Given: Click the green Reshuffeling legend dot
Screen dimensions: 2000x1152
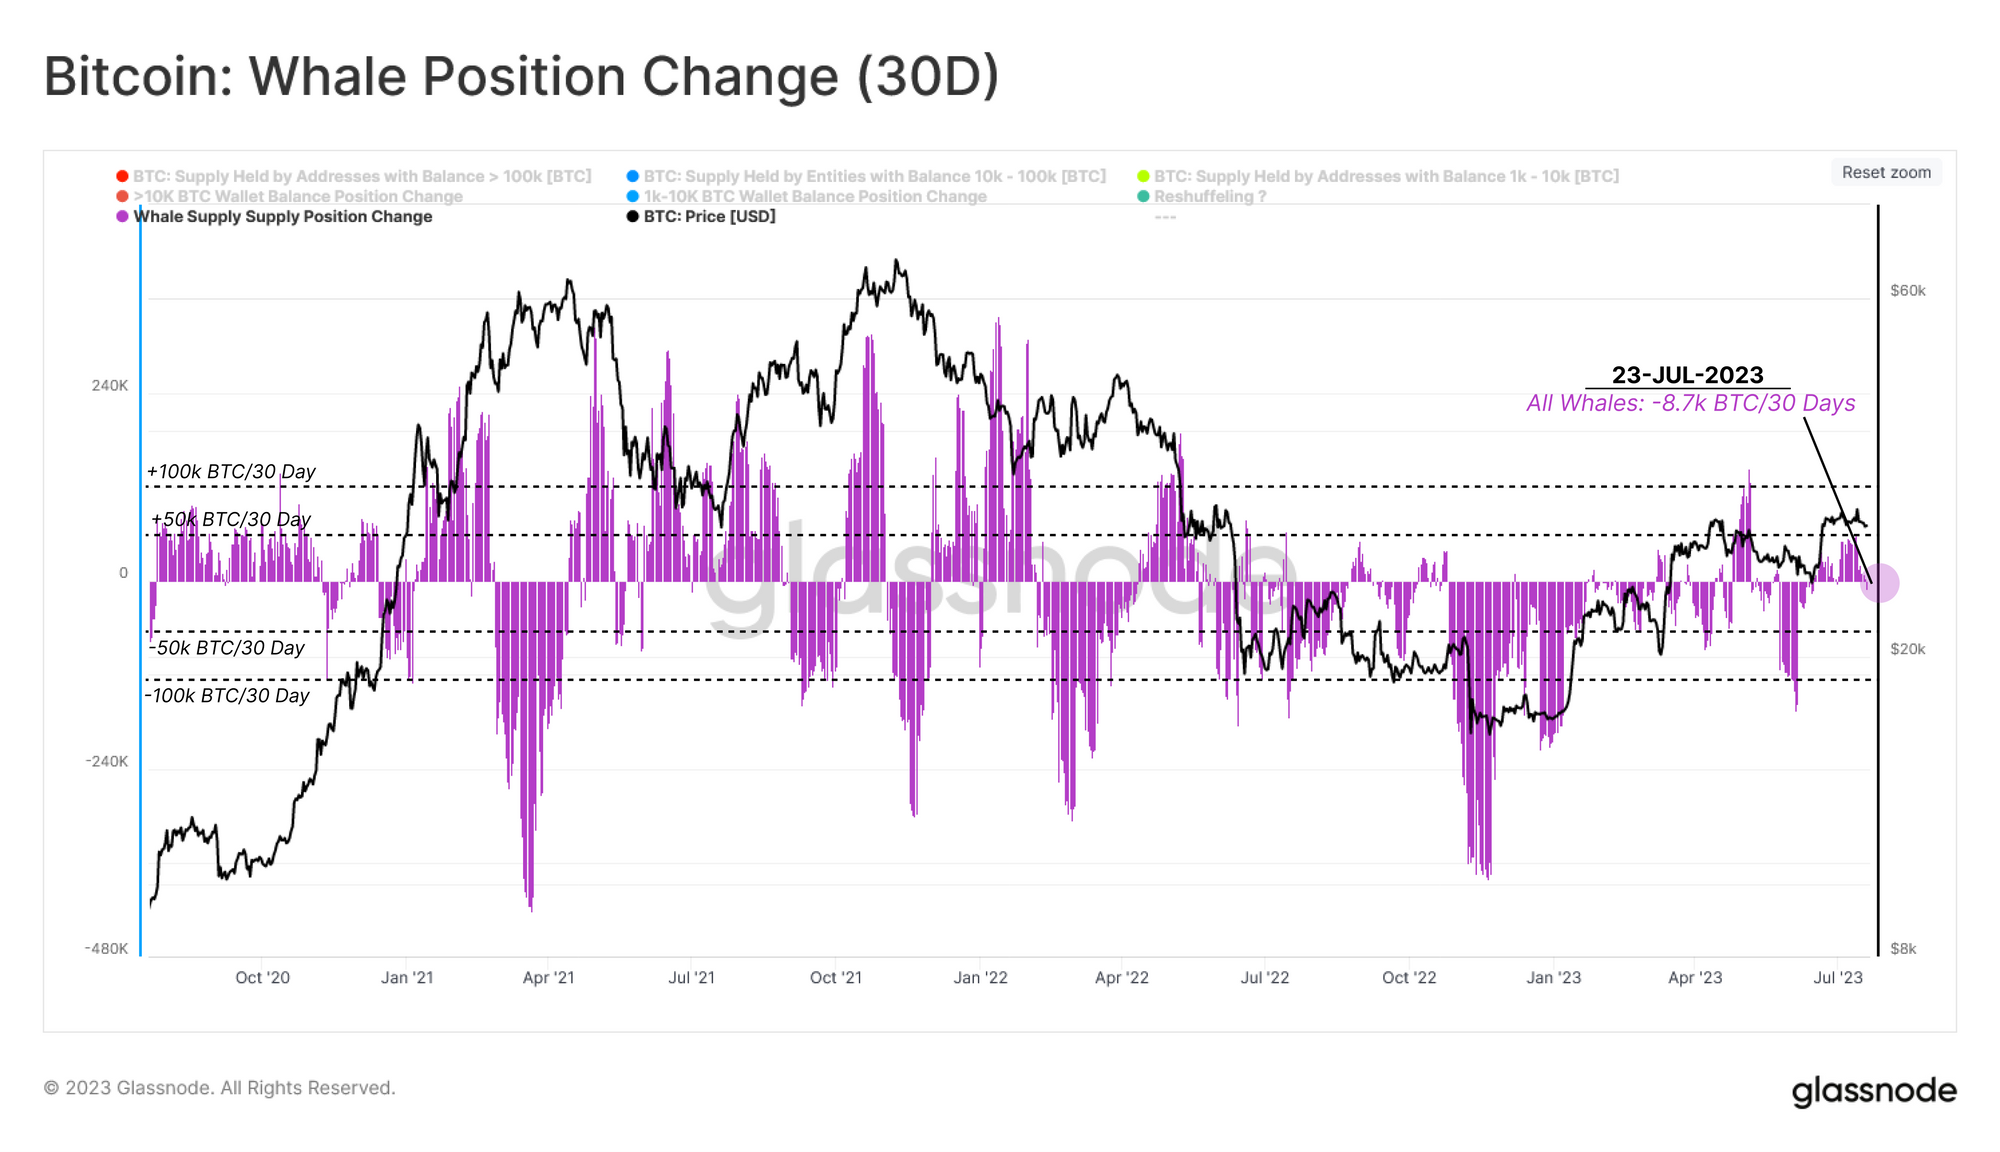Looking at the screenshot, I should click(1143, 196).
